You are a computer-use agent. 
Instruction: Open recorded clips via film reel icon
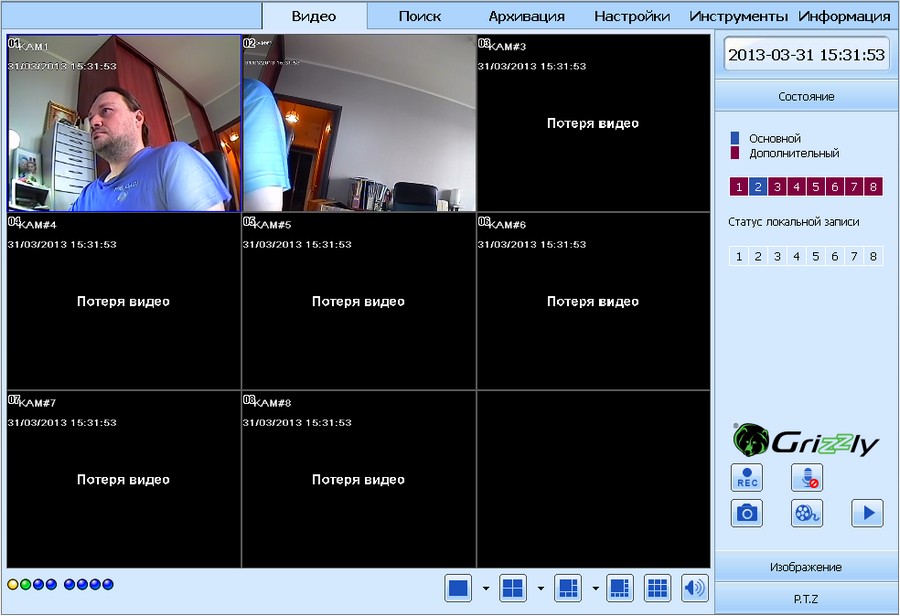coord(807,513)
